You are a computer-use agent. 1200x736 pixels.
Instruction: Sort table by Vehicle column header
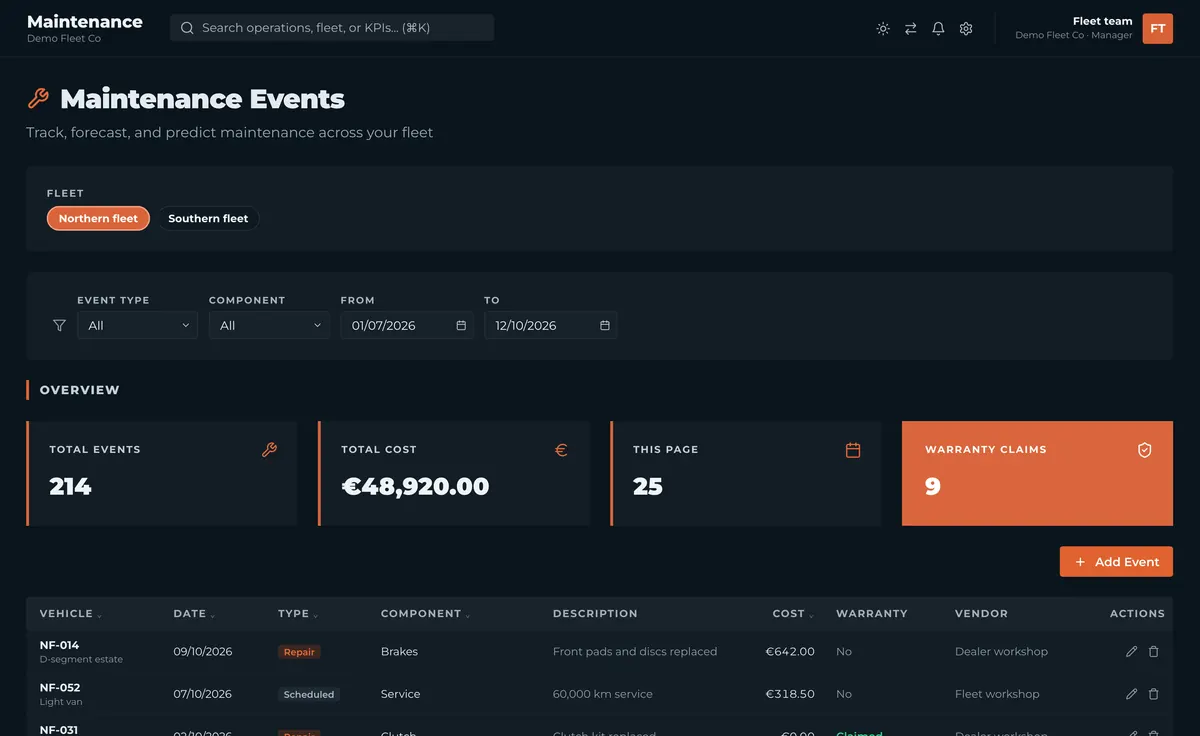71,614
